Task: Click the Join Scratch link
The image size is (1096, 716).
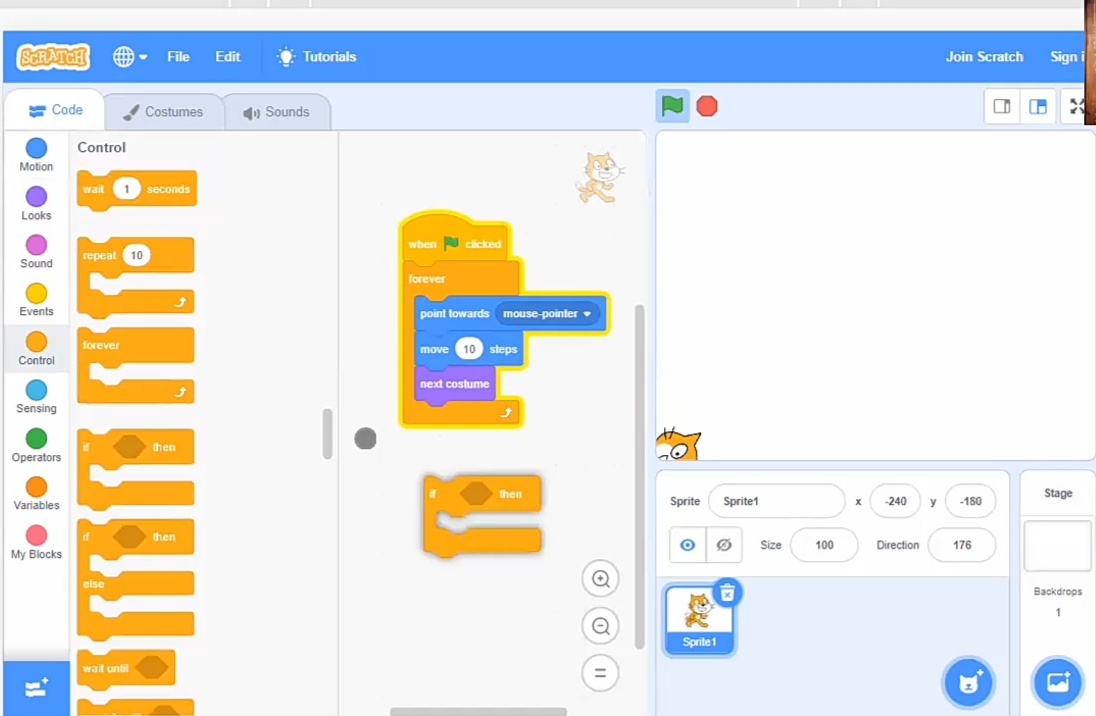Action: point(984,57)
